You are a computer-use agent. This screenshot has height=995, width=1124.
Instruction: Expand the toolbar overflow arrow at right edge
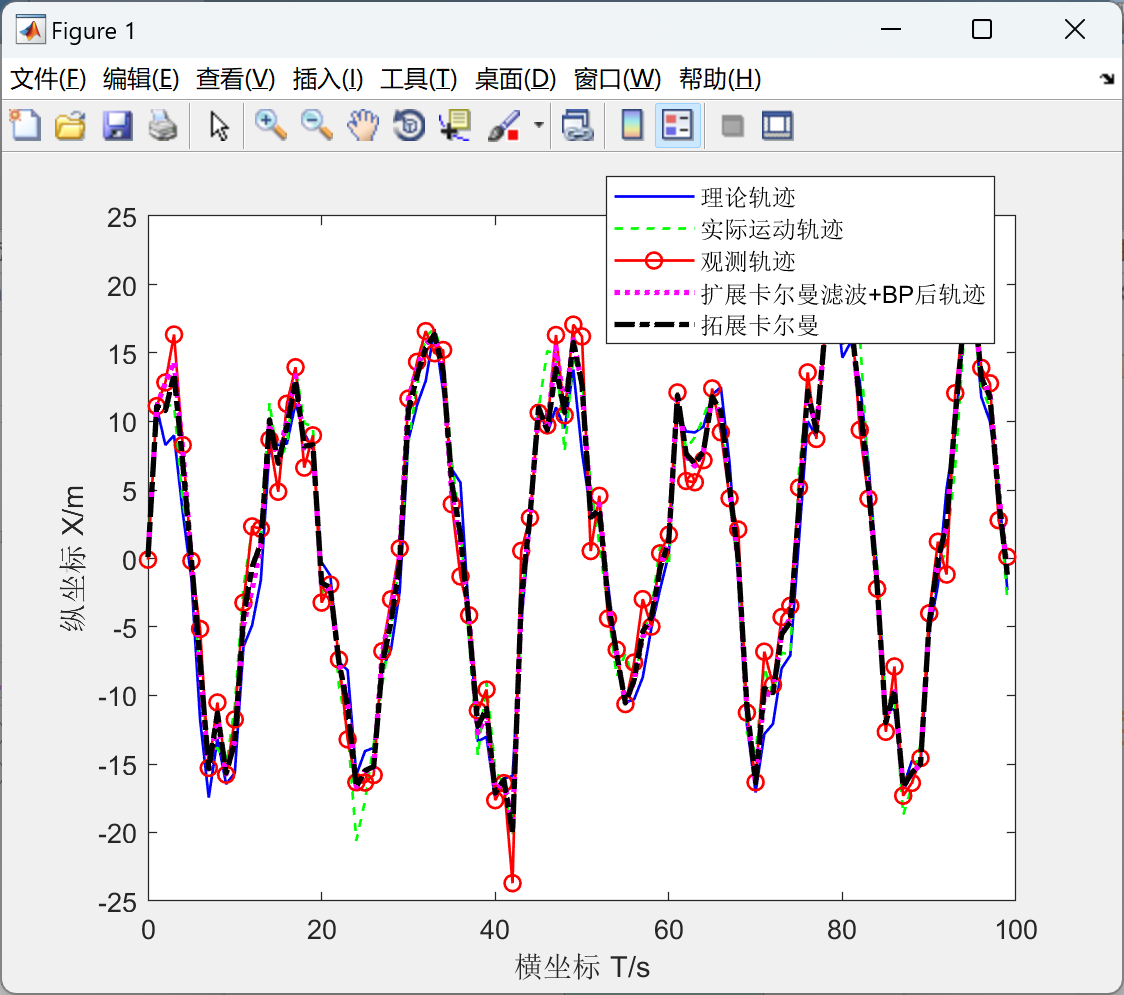point(1108,79)
